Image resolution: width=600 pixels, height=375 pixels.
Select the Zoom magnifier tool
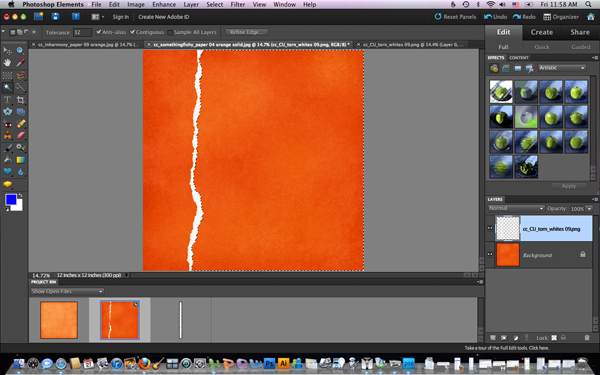[x=20, y=51]
